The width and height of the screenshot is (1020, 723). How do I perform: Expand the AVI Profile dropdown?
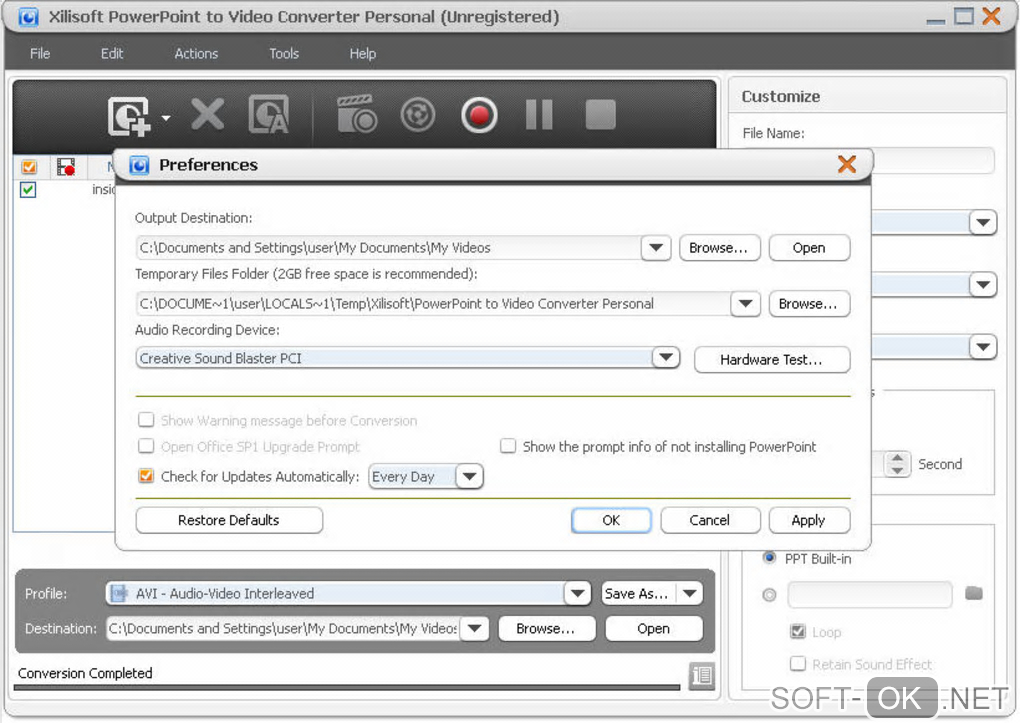(577, 593)
